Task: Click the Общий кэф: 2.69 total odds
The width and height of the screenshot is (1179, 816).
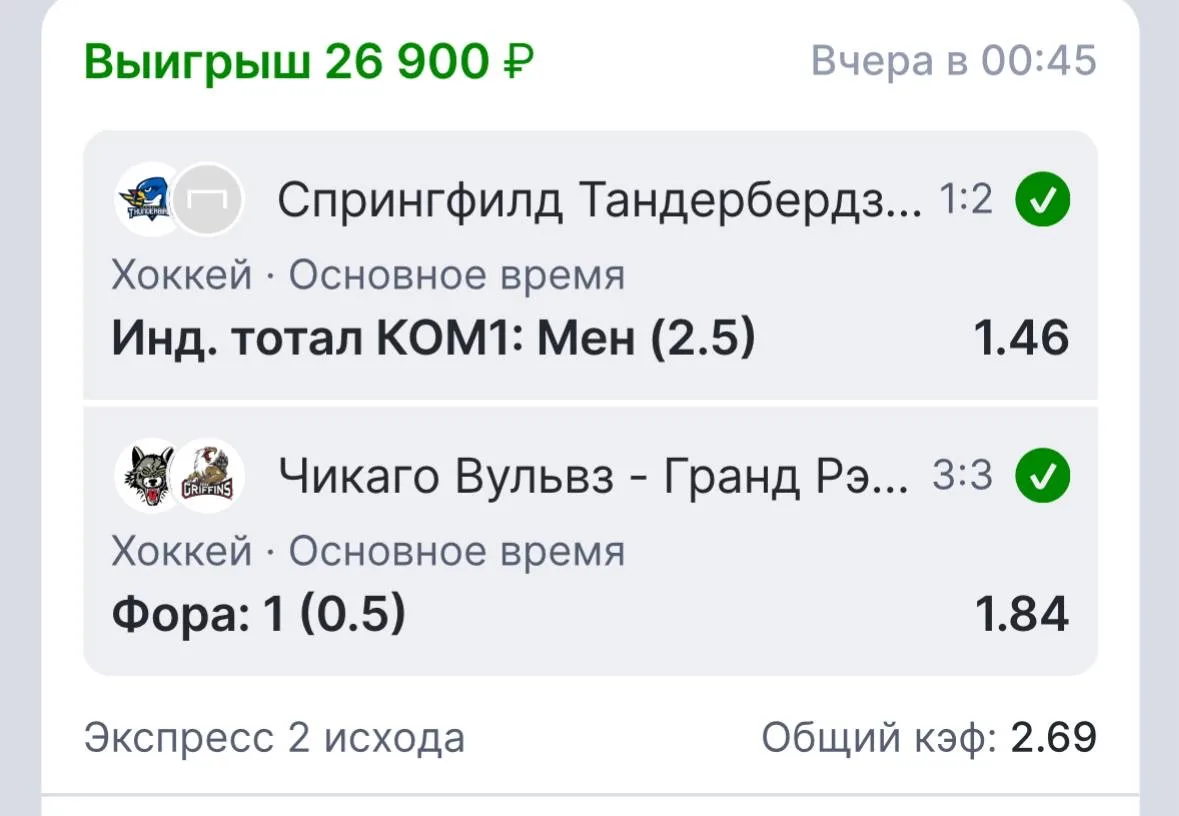Action: (929, 737)
